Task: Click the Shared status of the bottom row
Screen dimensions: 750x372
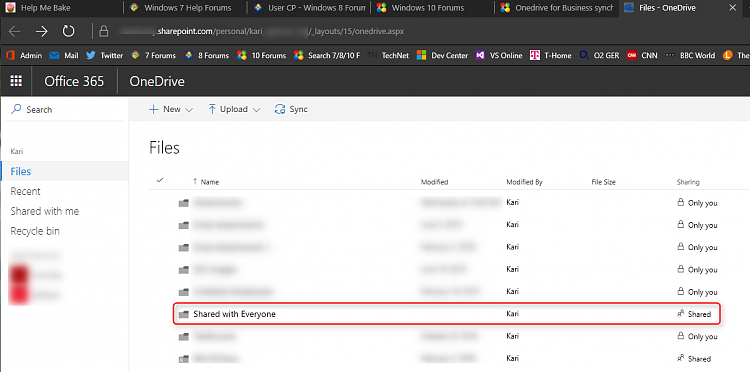Action: [x=699, y=359]
